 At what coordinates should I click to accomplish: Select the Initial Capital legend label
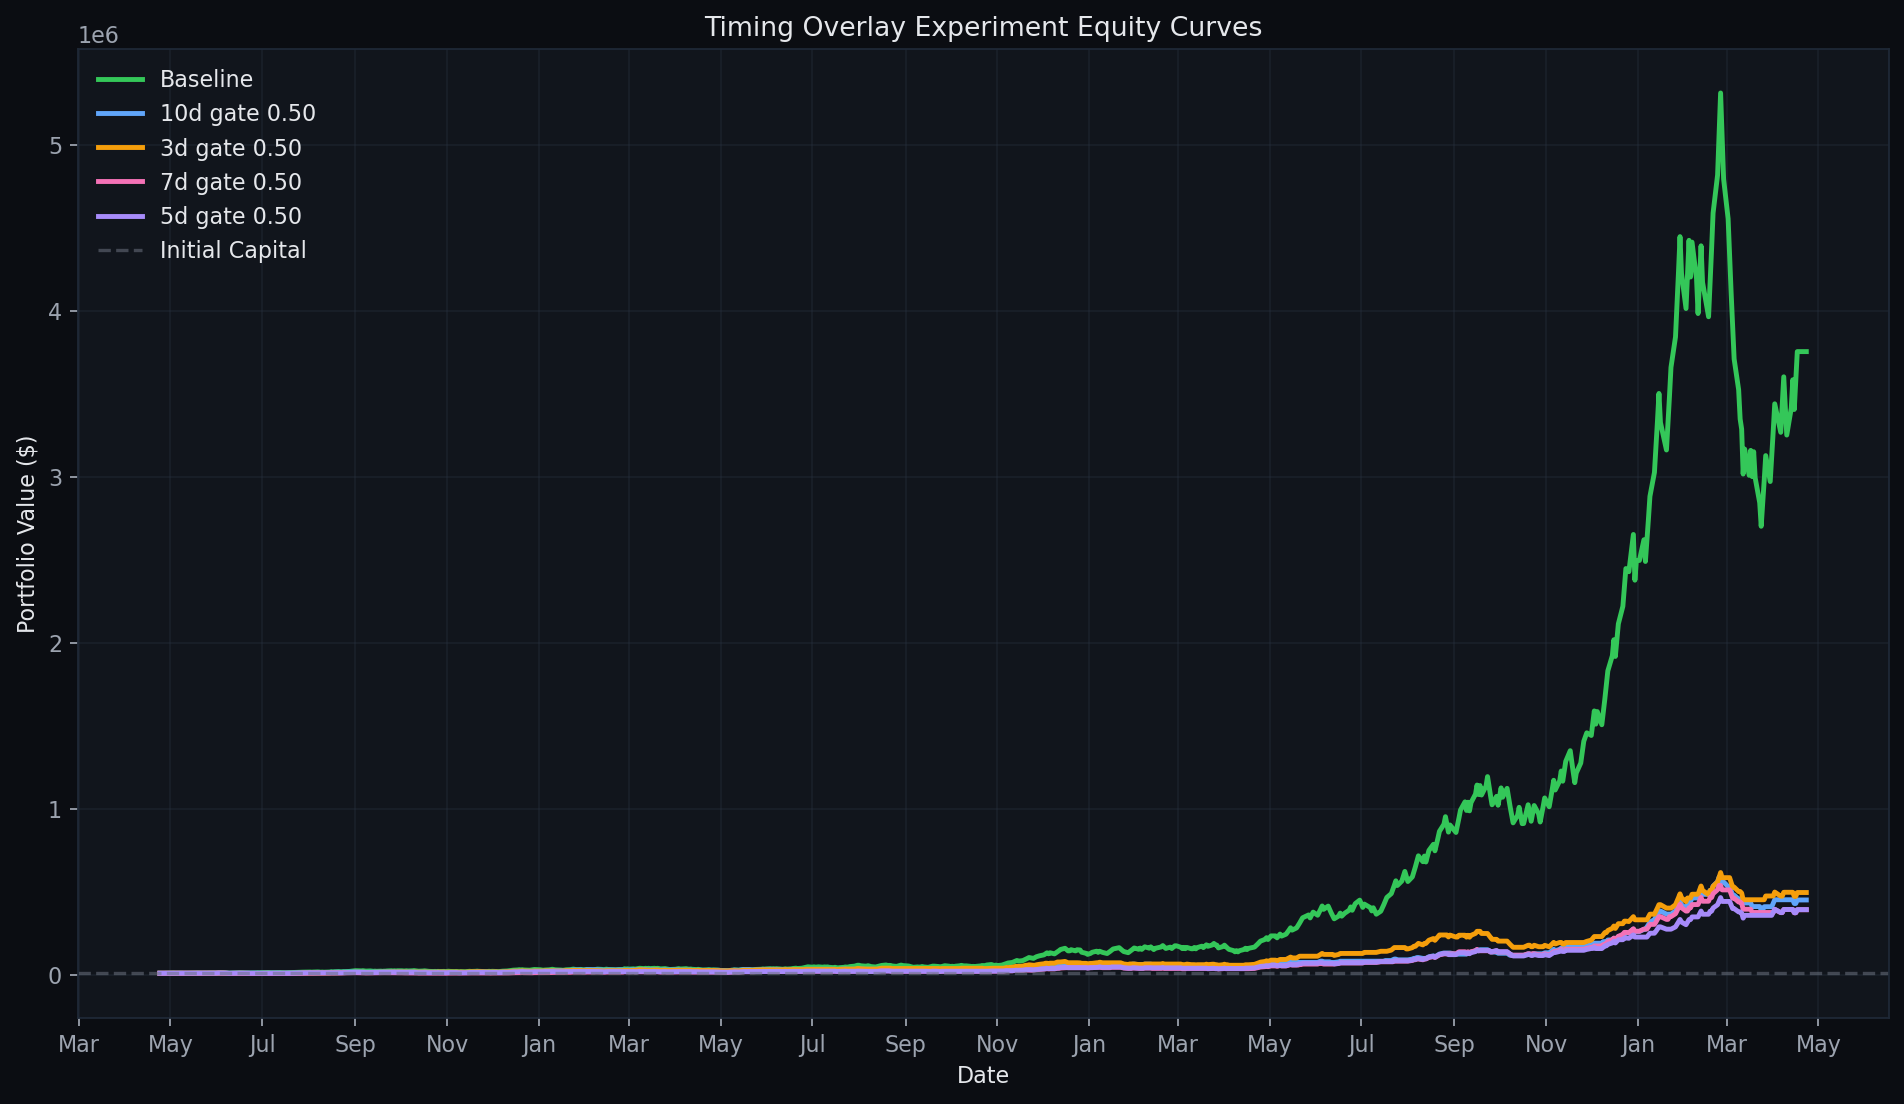pyautogui.click(x=233, y=250)
